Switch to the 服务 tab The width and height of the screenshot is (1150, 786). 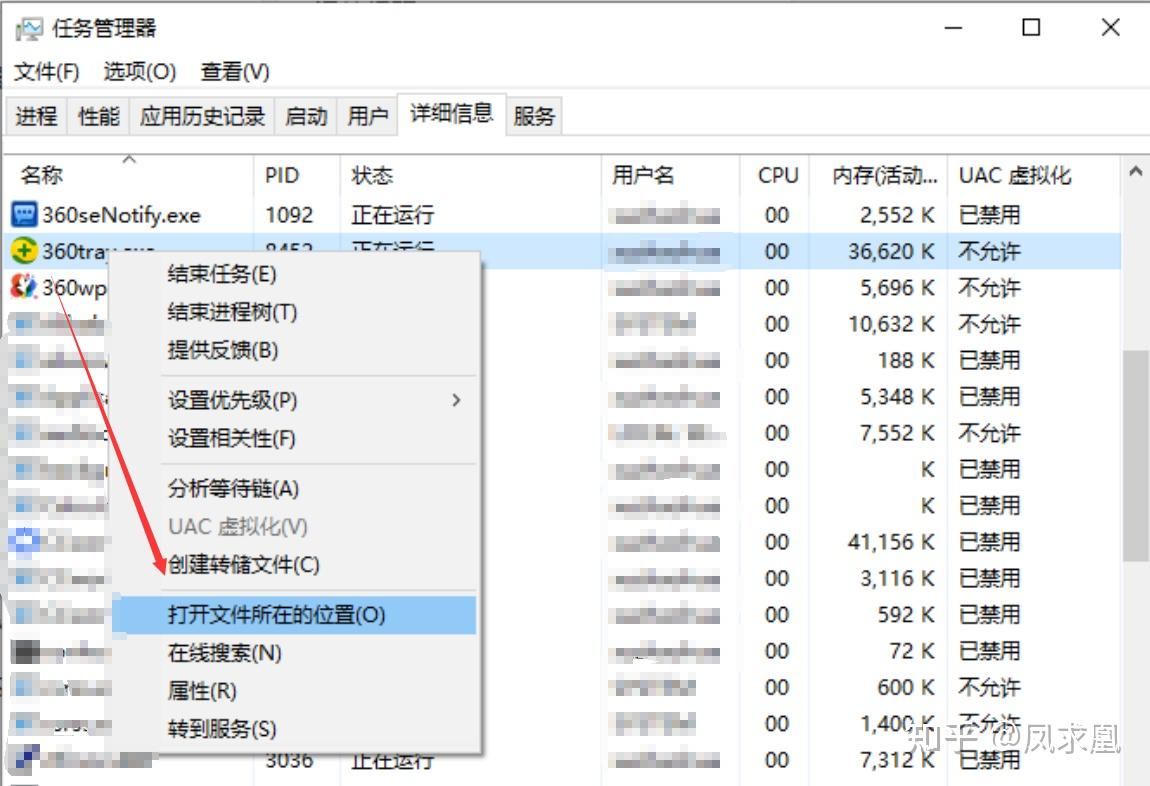pos(534,115)
